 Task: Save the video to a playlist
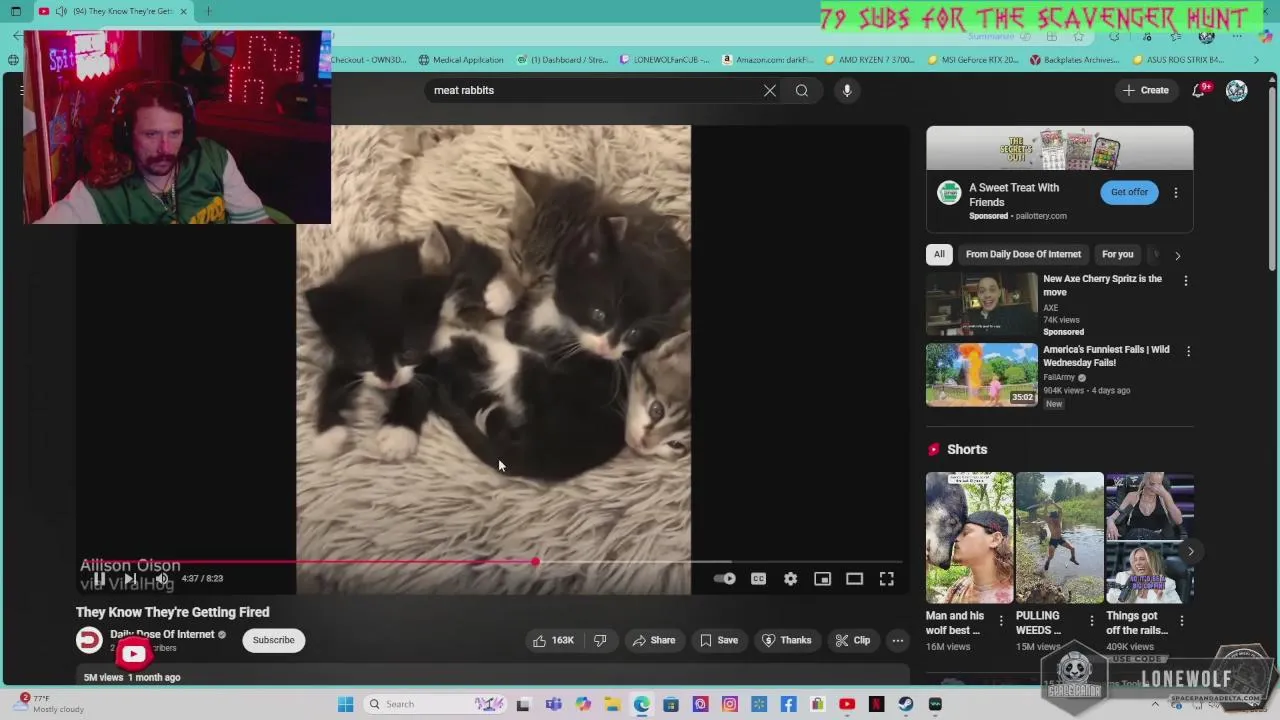point(719,640)
